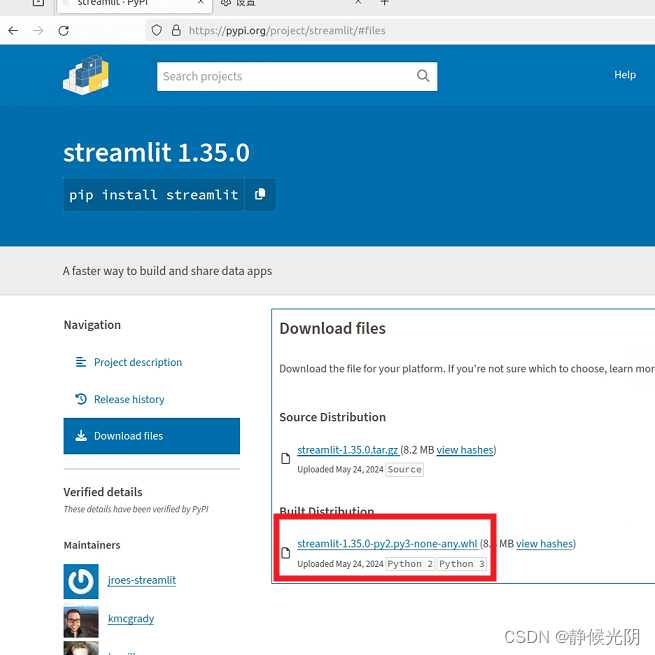This screenshot has height=655, width=655.
Task: Go back with the browser back arrow
Action: tap(13, 30)
